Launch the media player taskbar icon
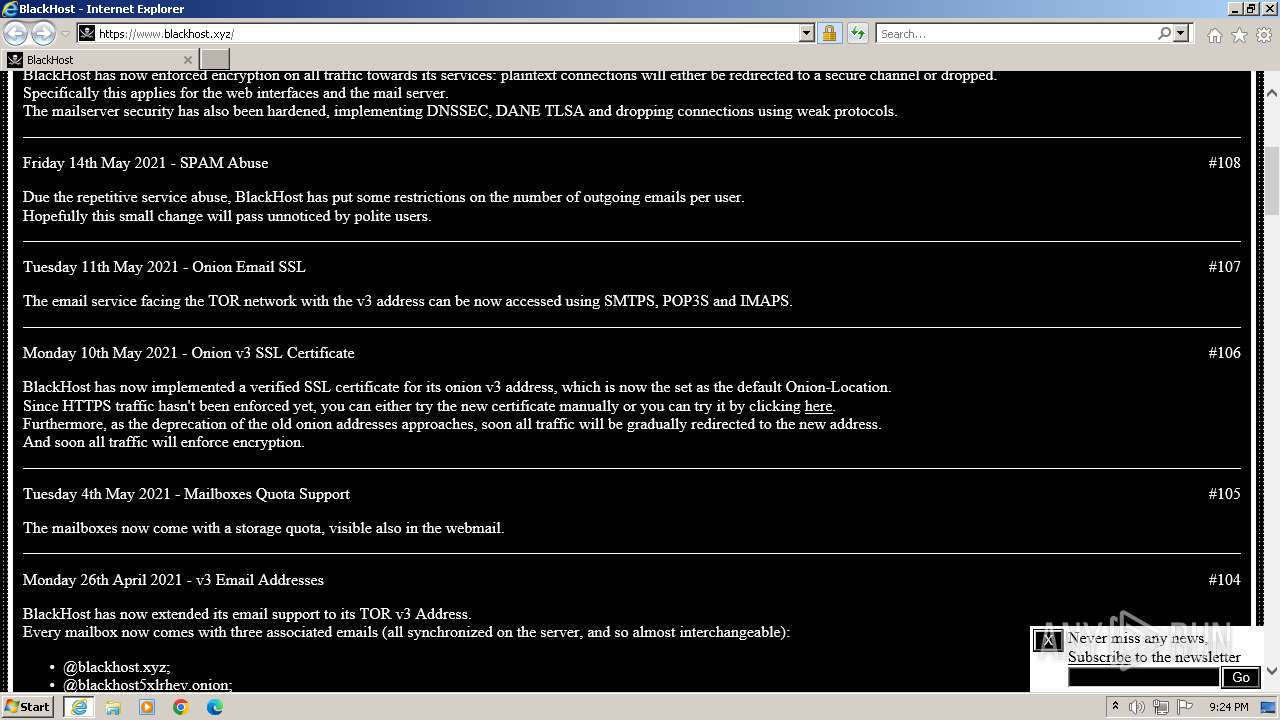Screen dimensions: 1280x720 147,706
